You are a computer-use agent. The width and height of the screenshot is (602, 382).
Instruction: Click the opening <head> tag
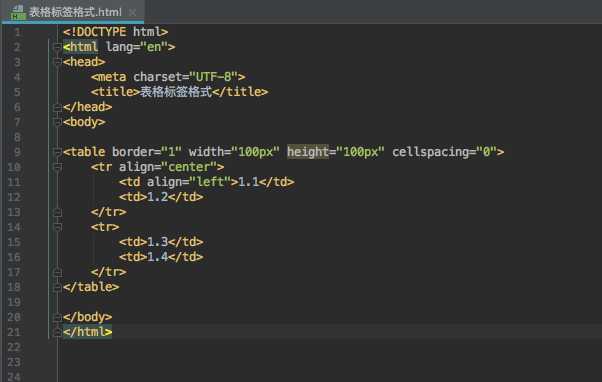(84, 62)
